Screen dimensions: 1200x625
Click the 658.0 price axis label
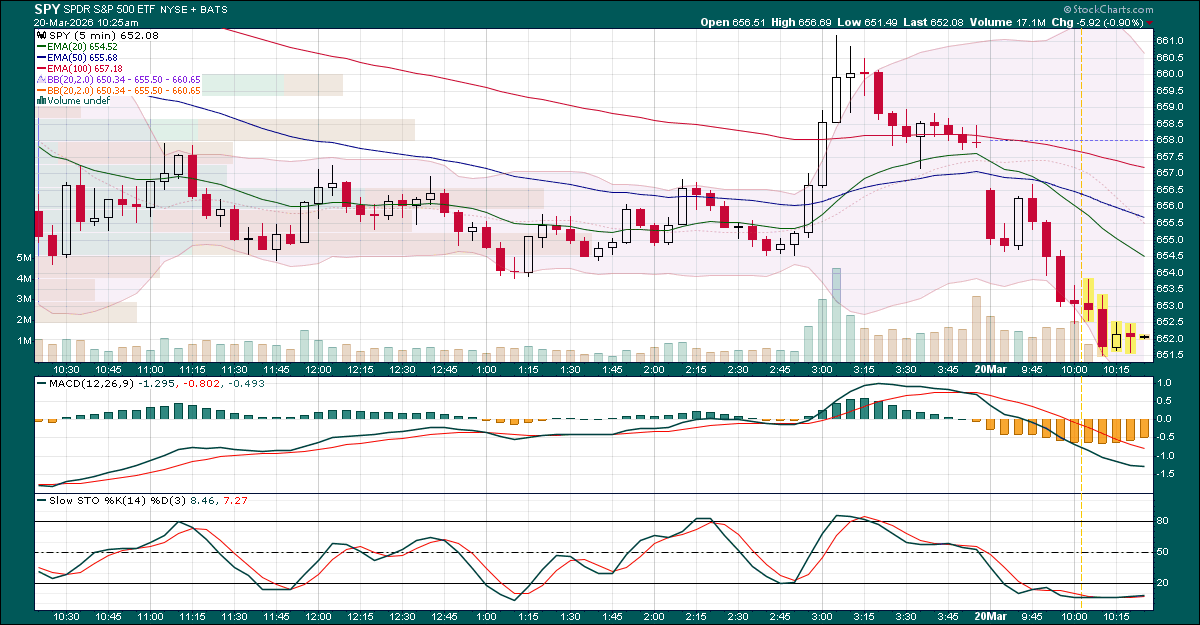point(1170,139)
